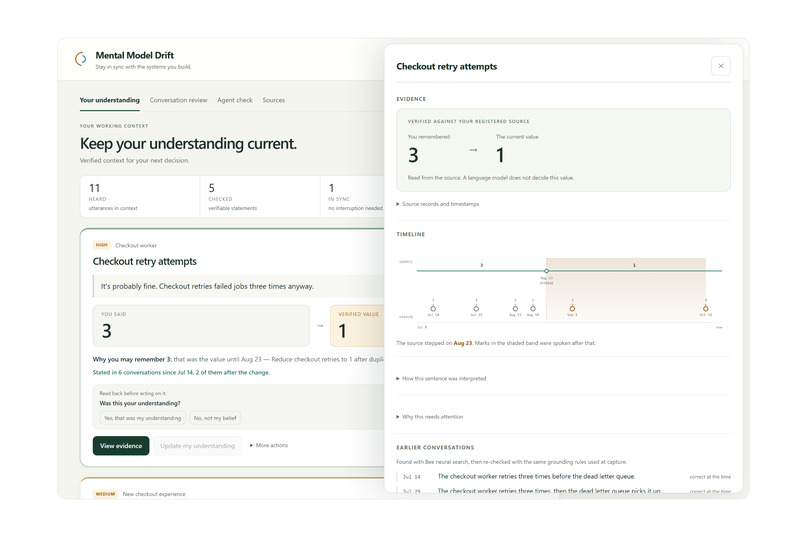Screen dimensions: 806x537
Task: Expand More actions disclosure
Action: click(x=269, y=445)
